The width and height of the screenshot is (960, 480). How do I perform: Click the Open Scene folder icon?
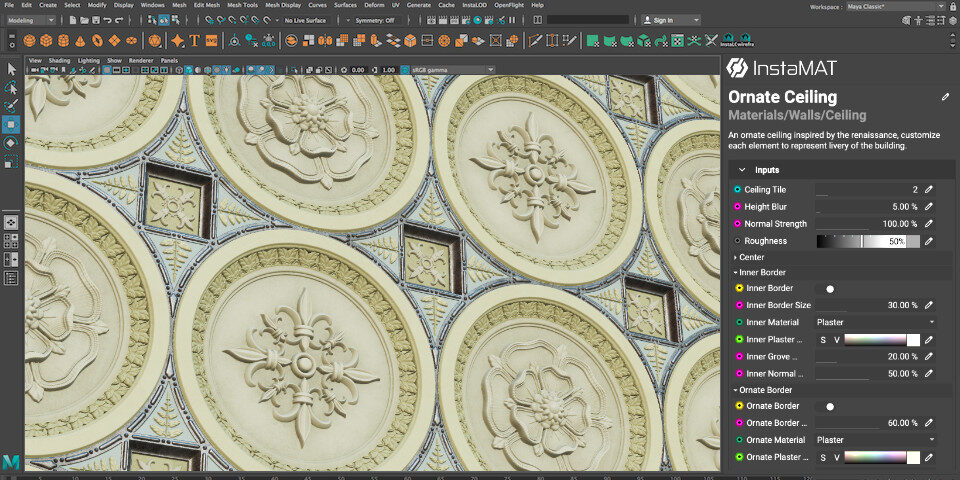point(84,20)
